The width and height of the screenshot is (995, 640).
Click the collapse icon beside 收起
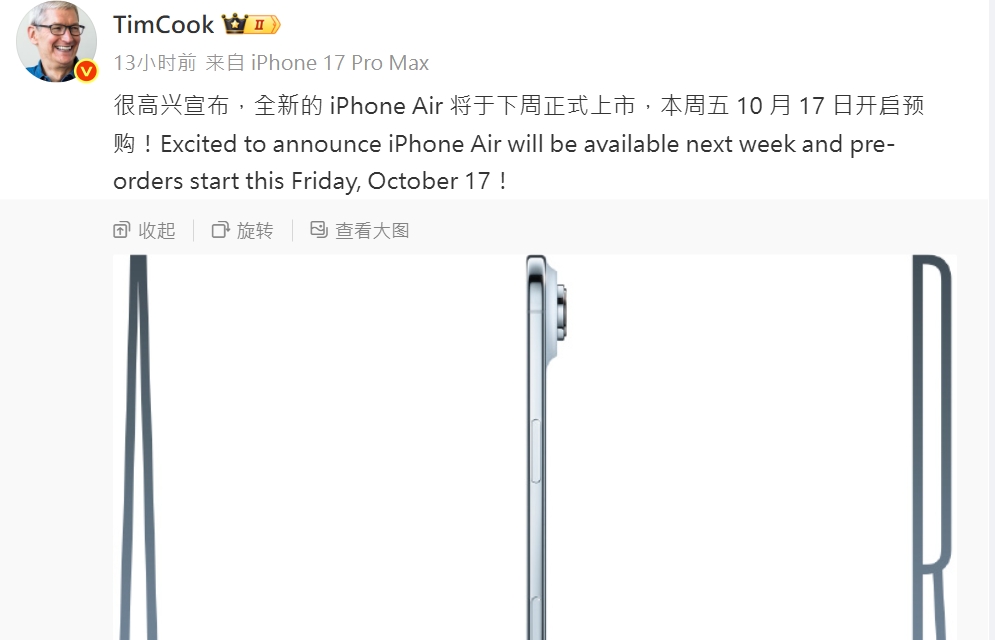click(x=121, y=230)
